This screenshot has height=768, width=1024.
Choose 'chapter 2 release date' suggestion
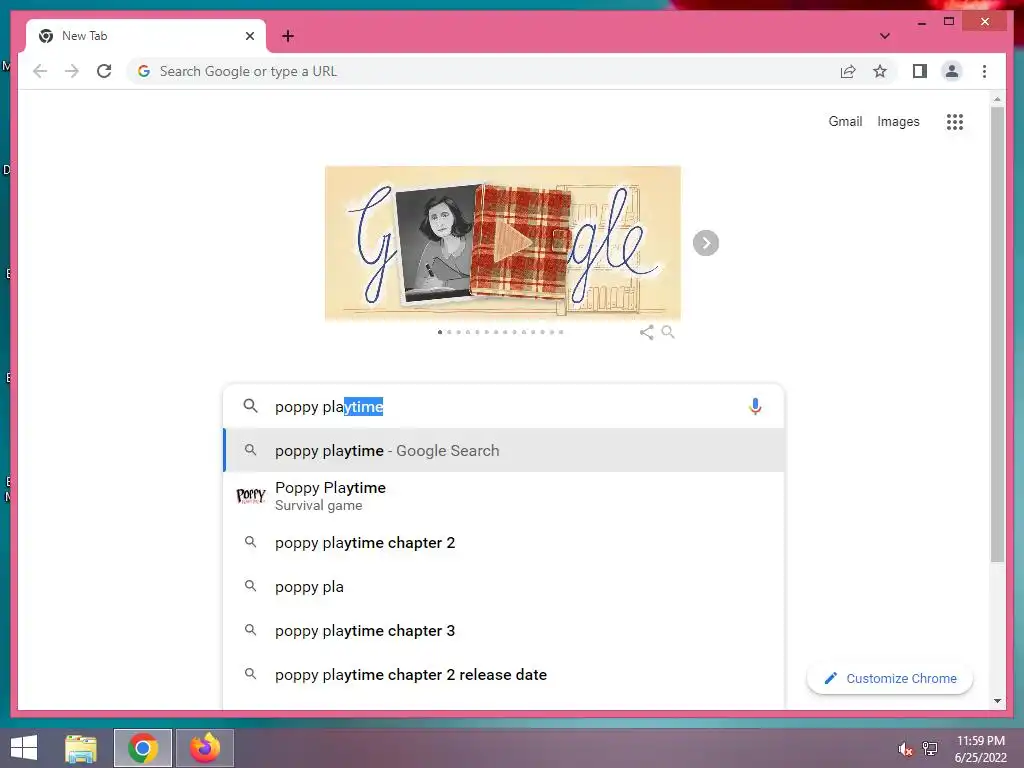[x=503, y=675]
